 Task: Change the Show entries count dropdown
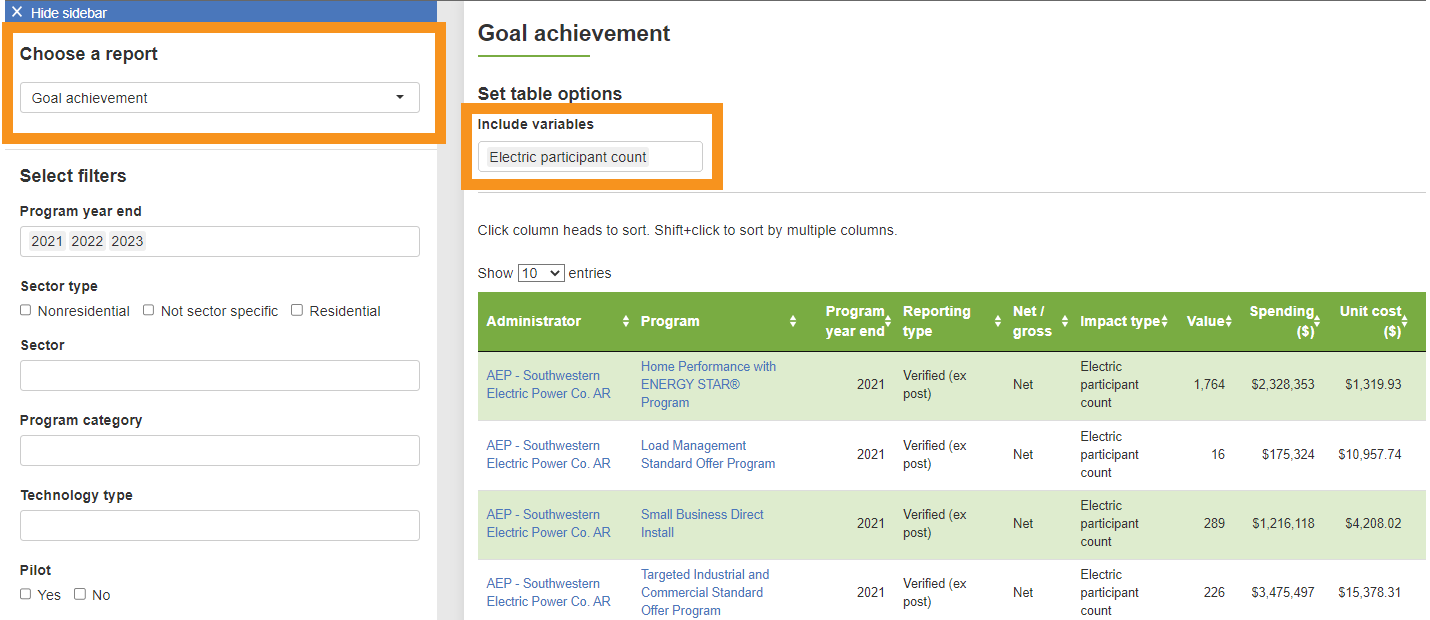540,272
